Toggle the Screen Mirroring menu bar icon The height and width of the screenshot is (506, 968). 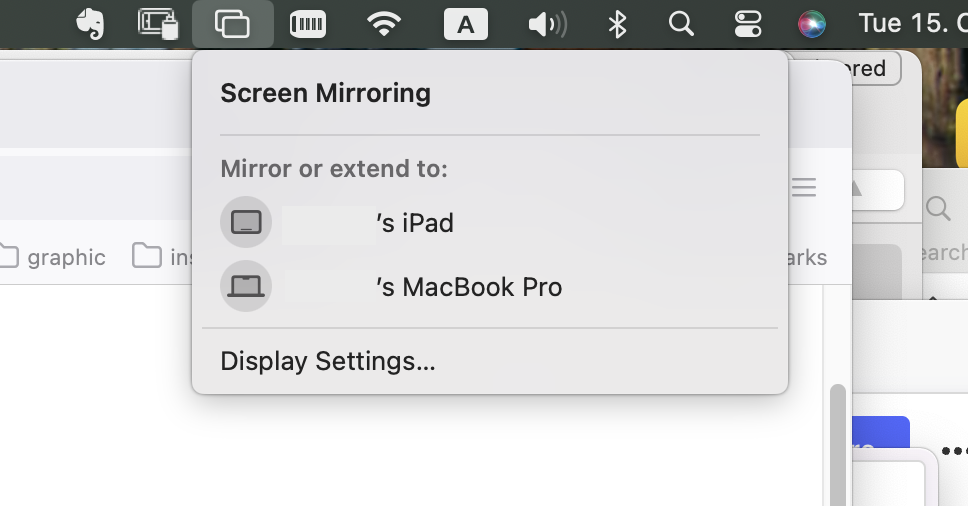click(233, 24)
